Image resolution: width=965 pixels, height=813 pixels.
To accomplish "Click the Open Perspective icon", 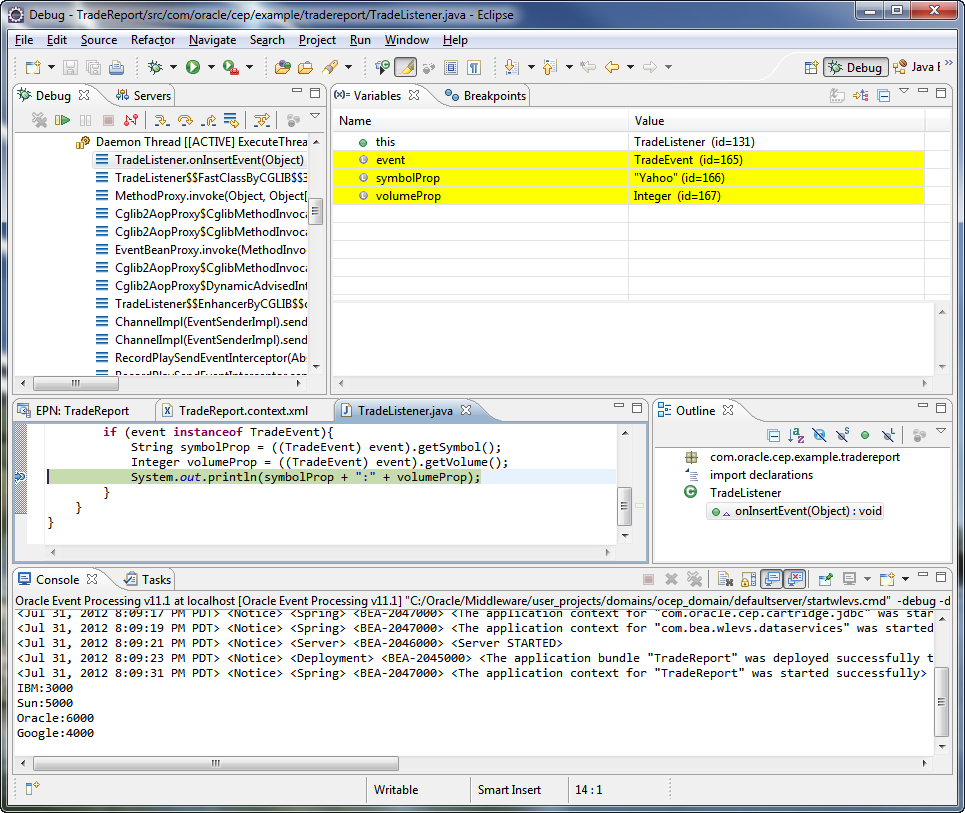I will click(x=811, y=67).
